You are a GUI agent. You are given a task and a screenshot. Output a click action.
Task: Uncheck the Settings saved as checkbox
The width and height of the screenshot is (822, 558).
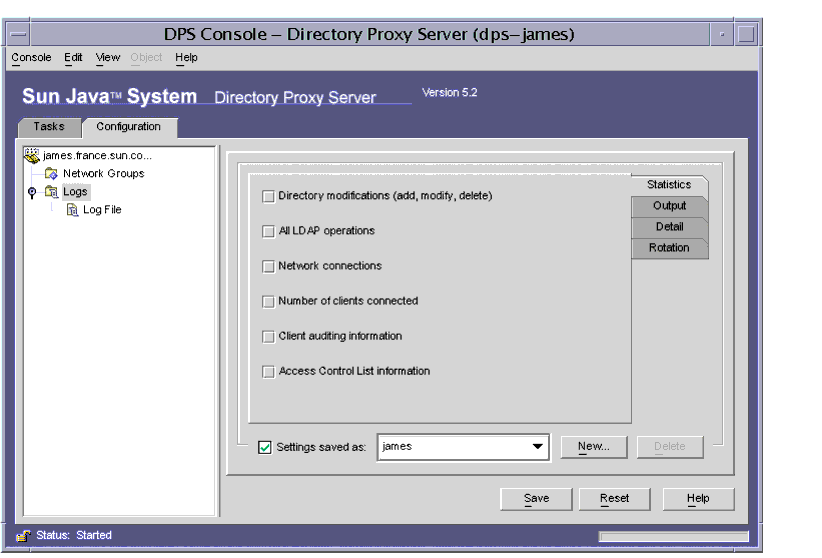pyautogui.click(x=265, y=447)
